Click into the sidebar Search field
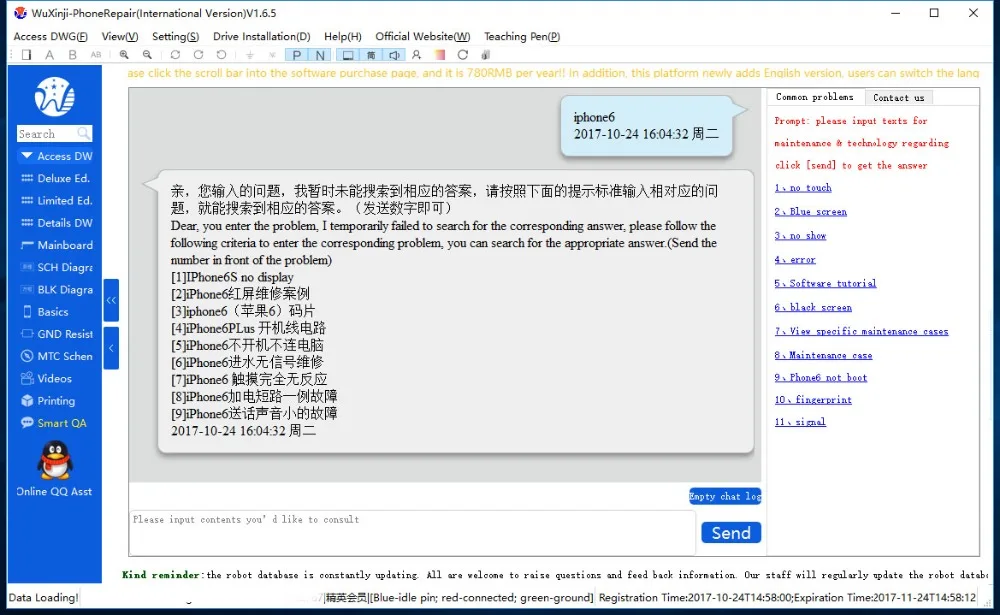This screenshot has width=1000, height=615. (47, 133)
